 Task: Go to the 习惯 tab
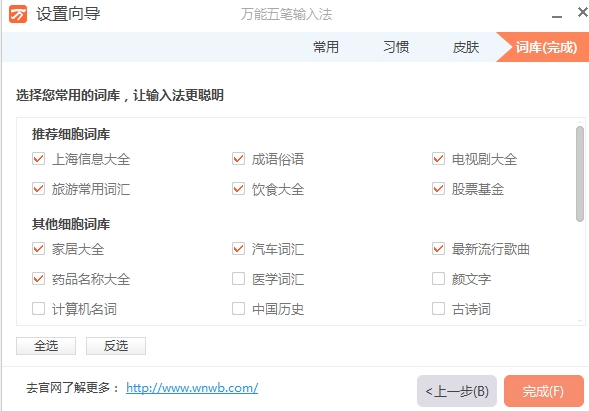tap(396, 47)
